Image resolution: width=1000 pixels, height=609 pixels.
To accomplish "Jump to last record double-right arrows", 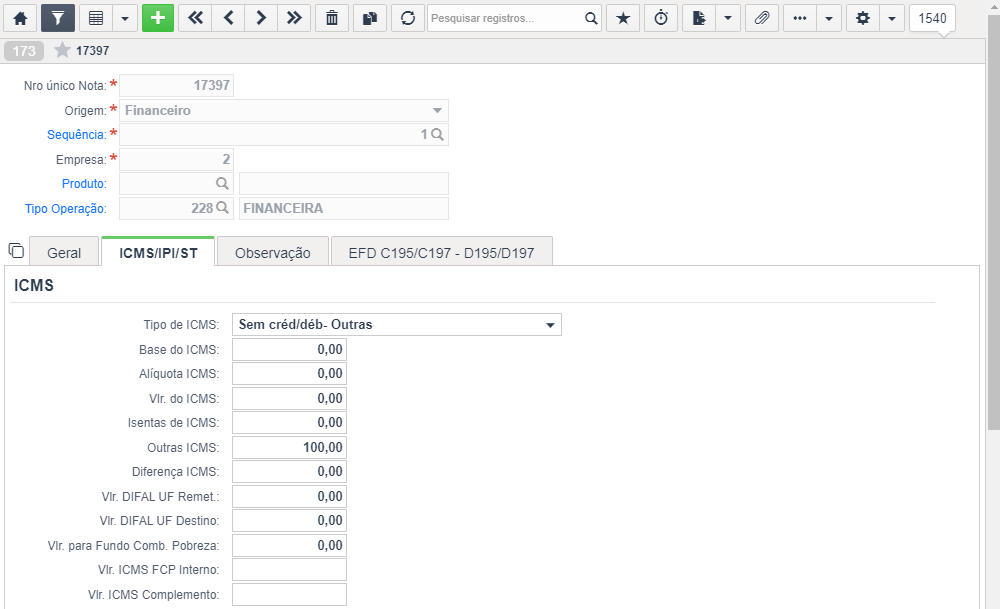I will [294, 18].
